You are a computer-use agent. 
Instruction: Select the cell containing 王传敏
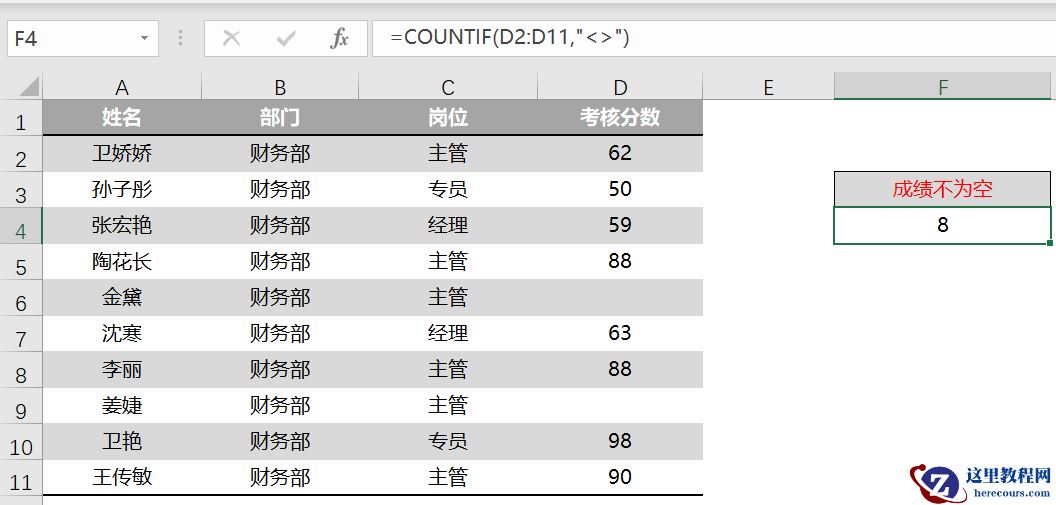click(122, 477)
